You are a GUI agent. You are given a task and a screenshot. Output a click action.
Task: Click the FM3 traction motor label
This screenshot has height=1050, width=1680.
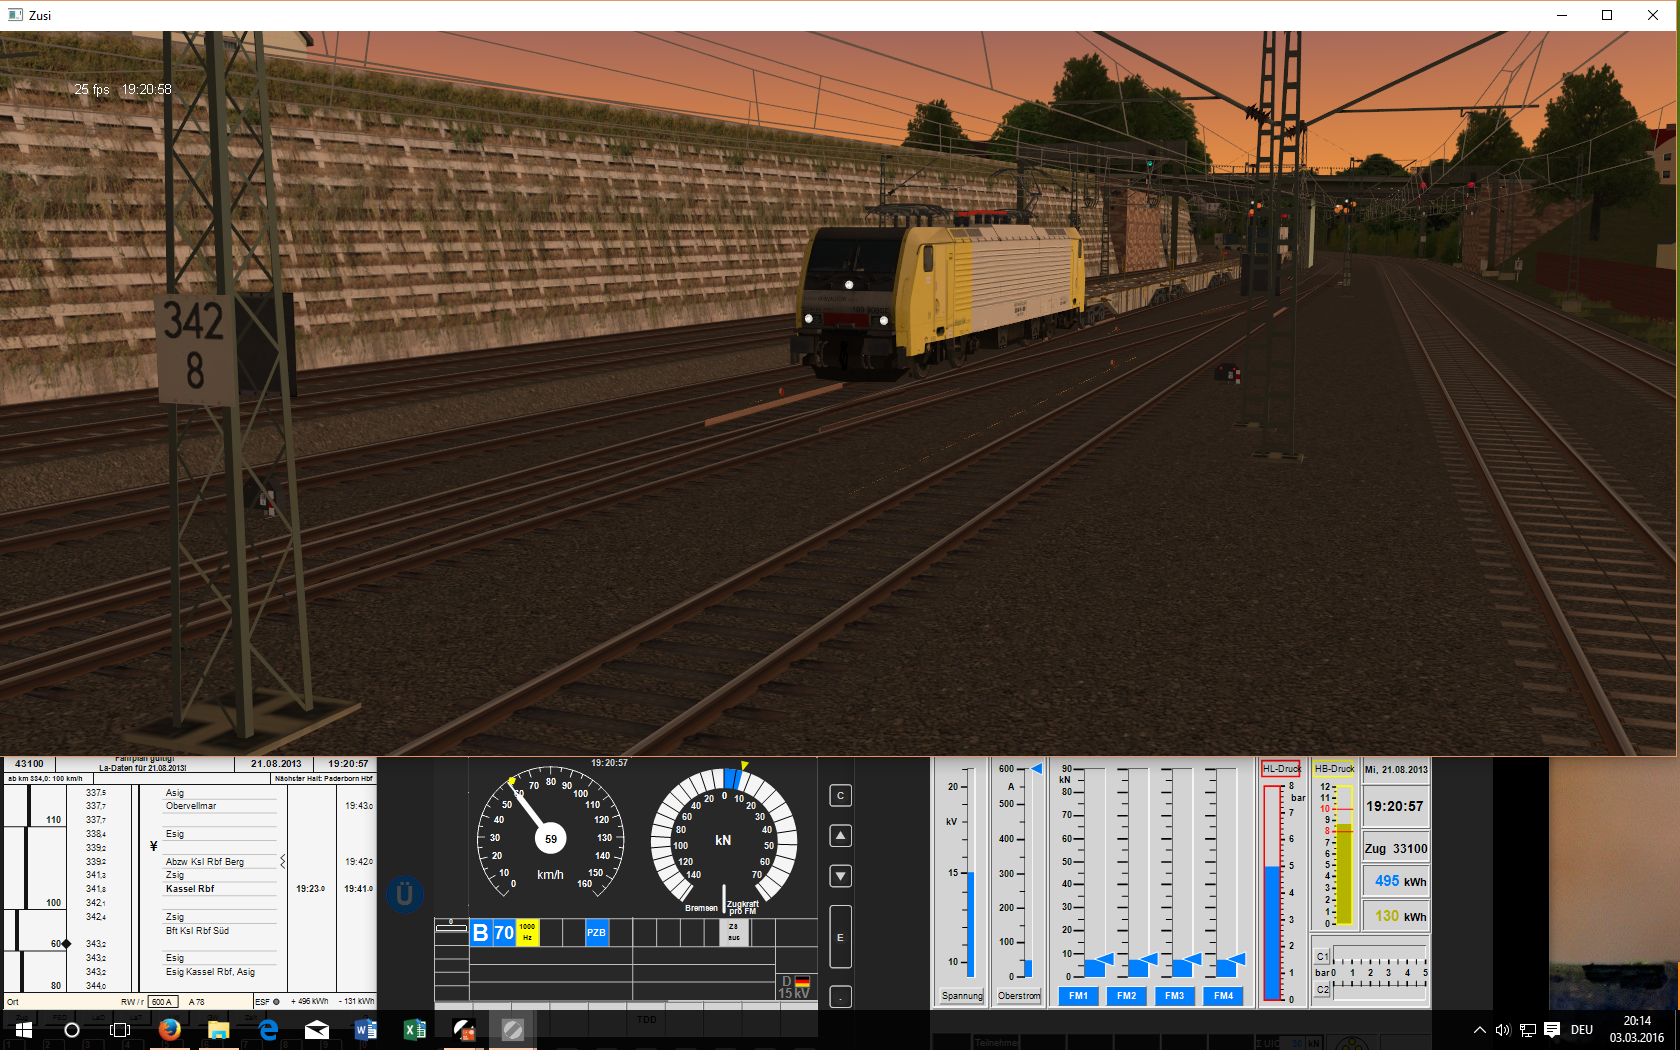point(1175,996)
